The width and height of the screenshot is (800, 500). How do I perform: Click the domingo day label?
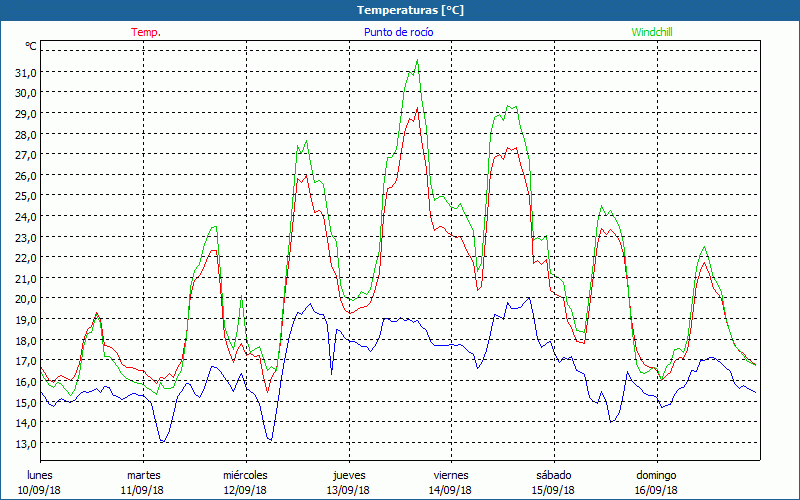coord(656,475)
